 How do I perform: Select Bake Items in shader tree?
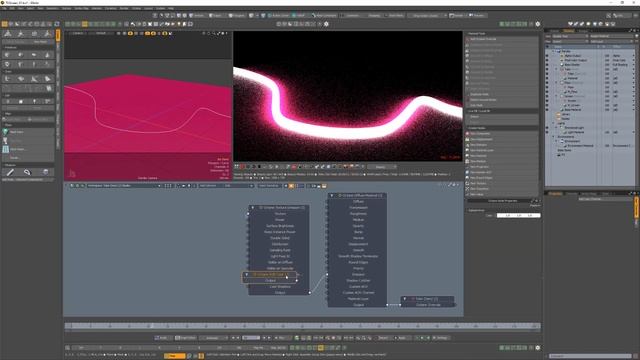[x=564, y=150]
